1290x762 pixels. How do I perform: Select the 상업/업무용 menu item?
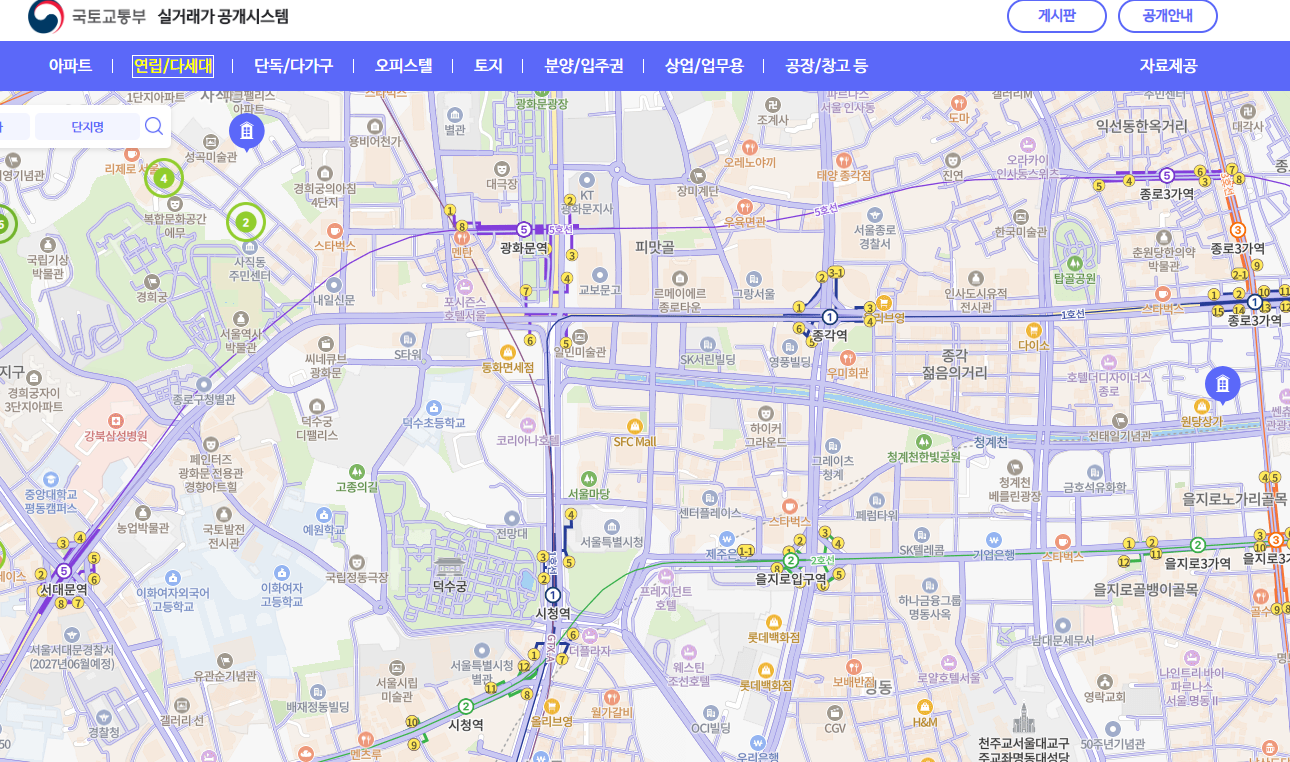[x=704, y=66]
